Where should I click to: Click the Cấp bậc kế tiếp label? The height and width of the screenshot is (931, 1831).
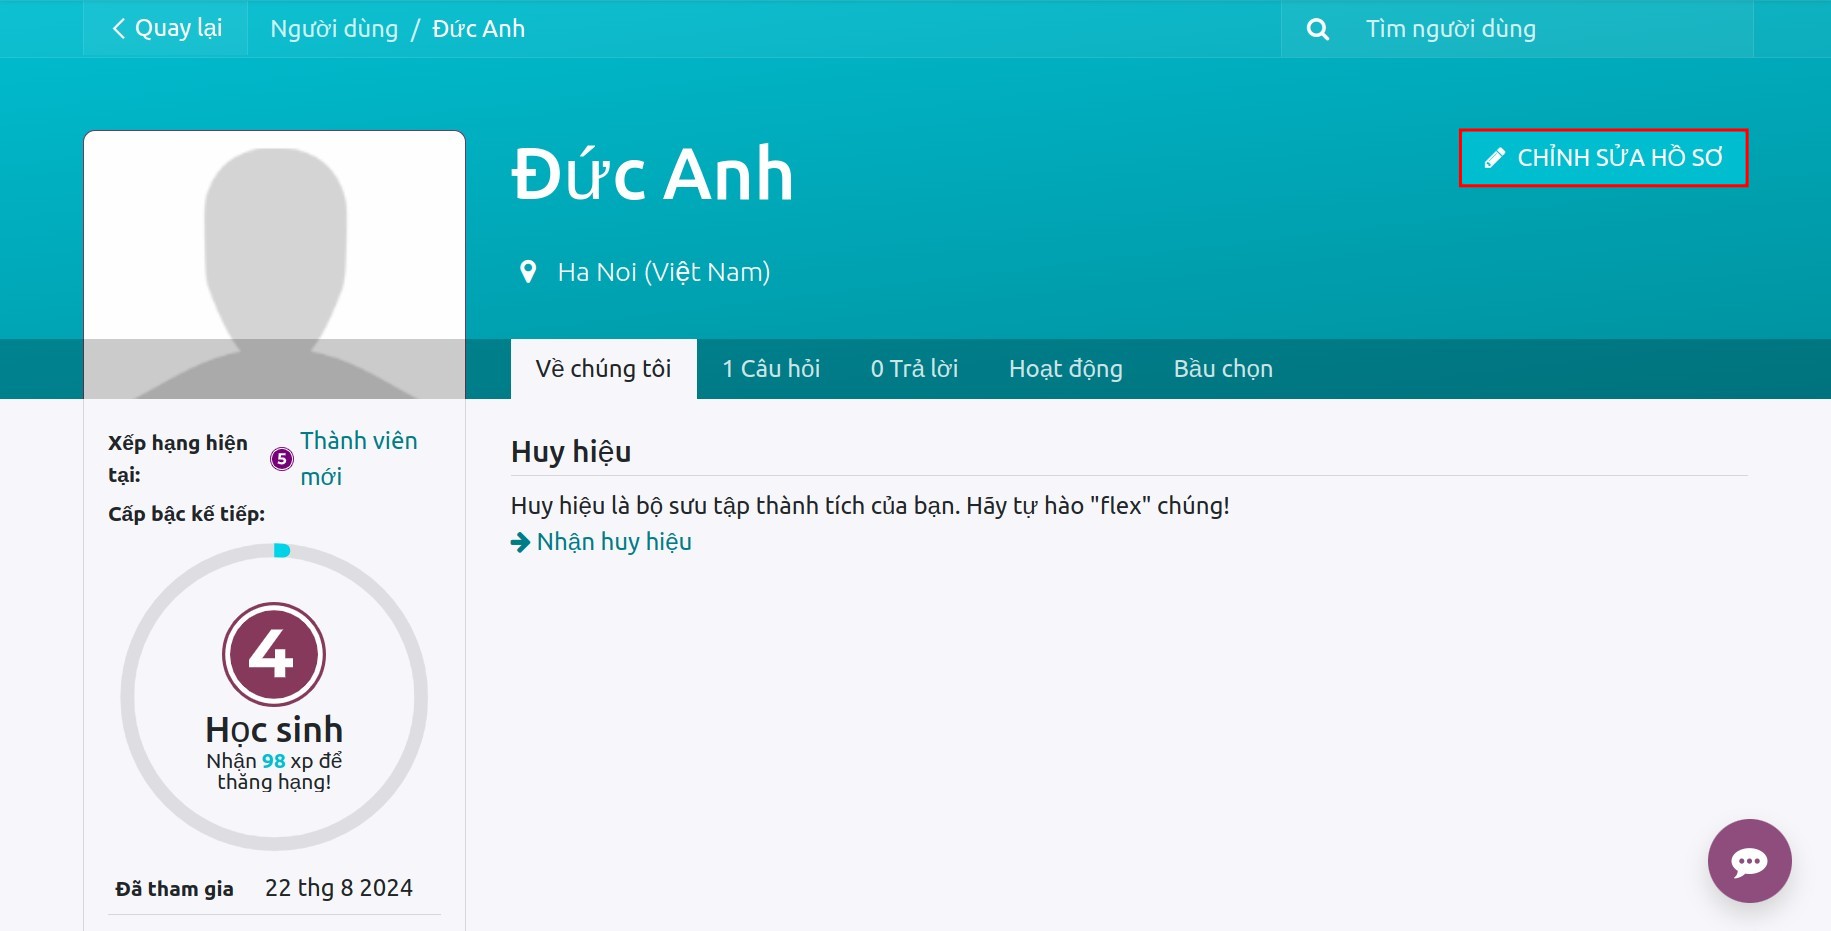point(187,514)
